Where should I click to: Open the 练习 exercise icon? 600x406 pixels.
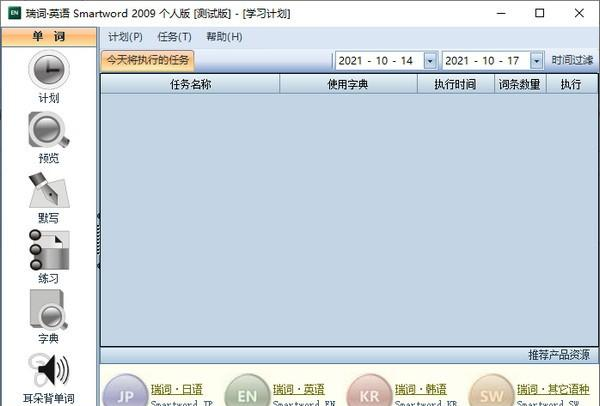click(49, 250)
